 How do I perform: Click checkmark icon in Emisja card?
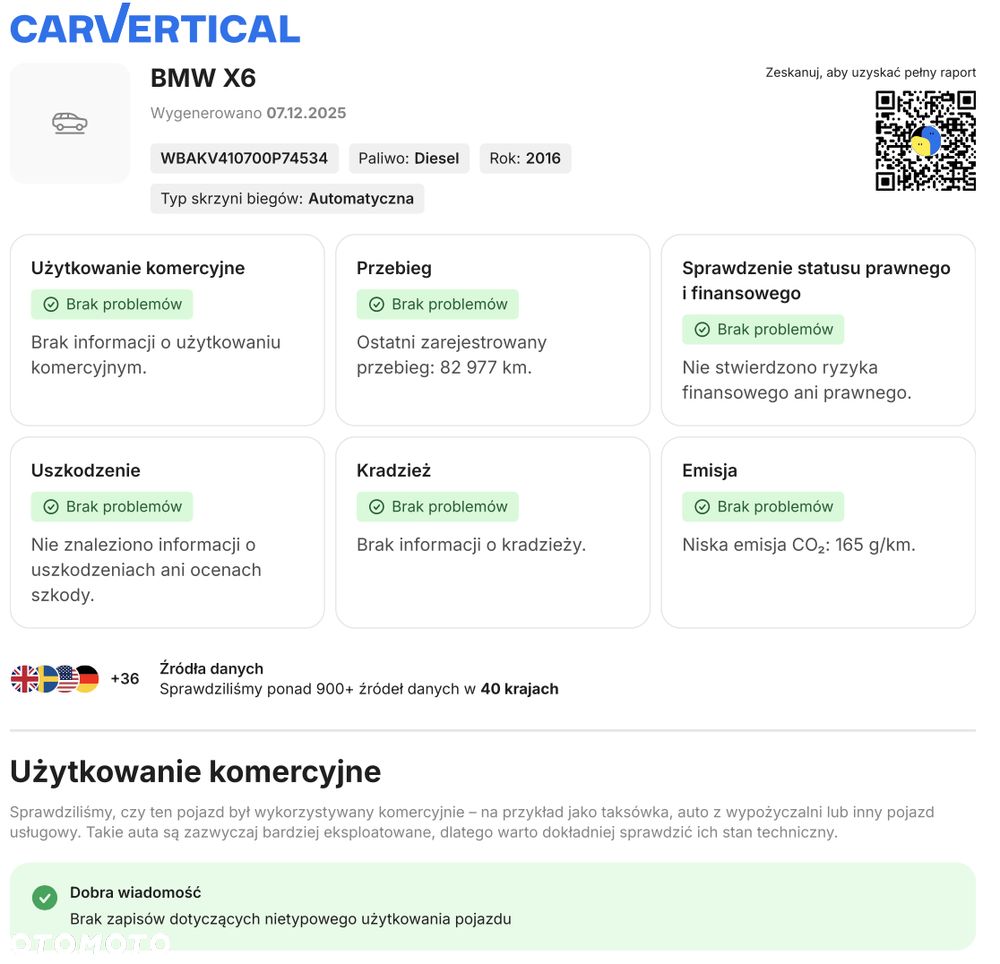[x=702, y=507]
